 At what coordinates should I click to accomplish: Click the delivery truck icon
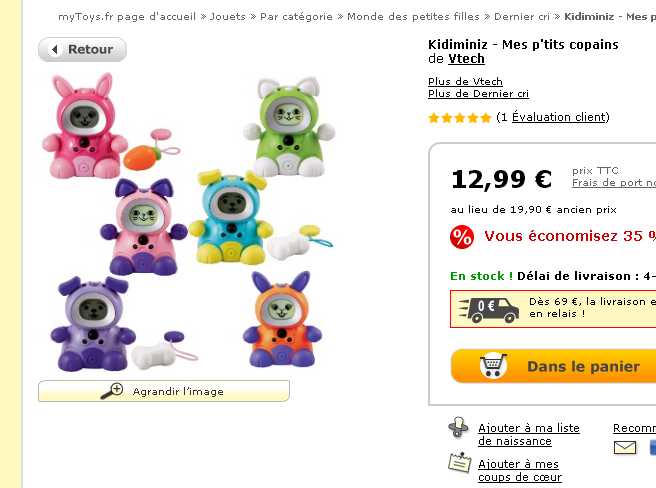(x=488, y=308)
